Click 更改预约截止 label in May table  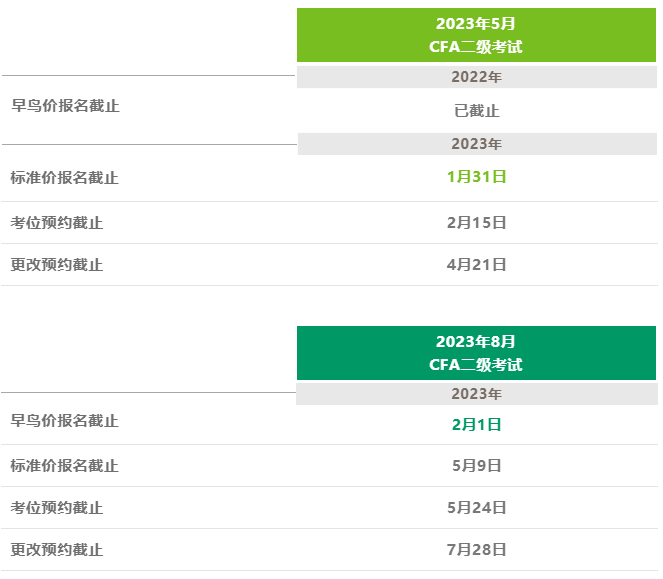(57, 265)
